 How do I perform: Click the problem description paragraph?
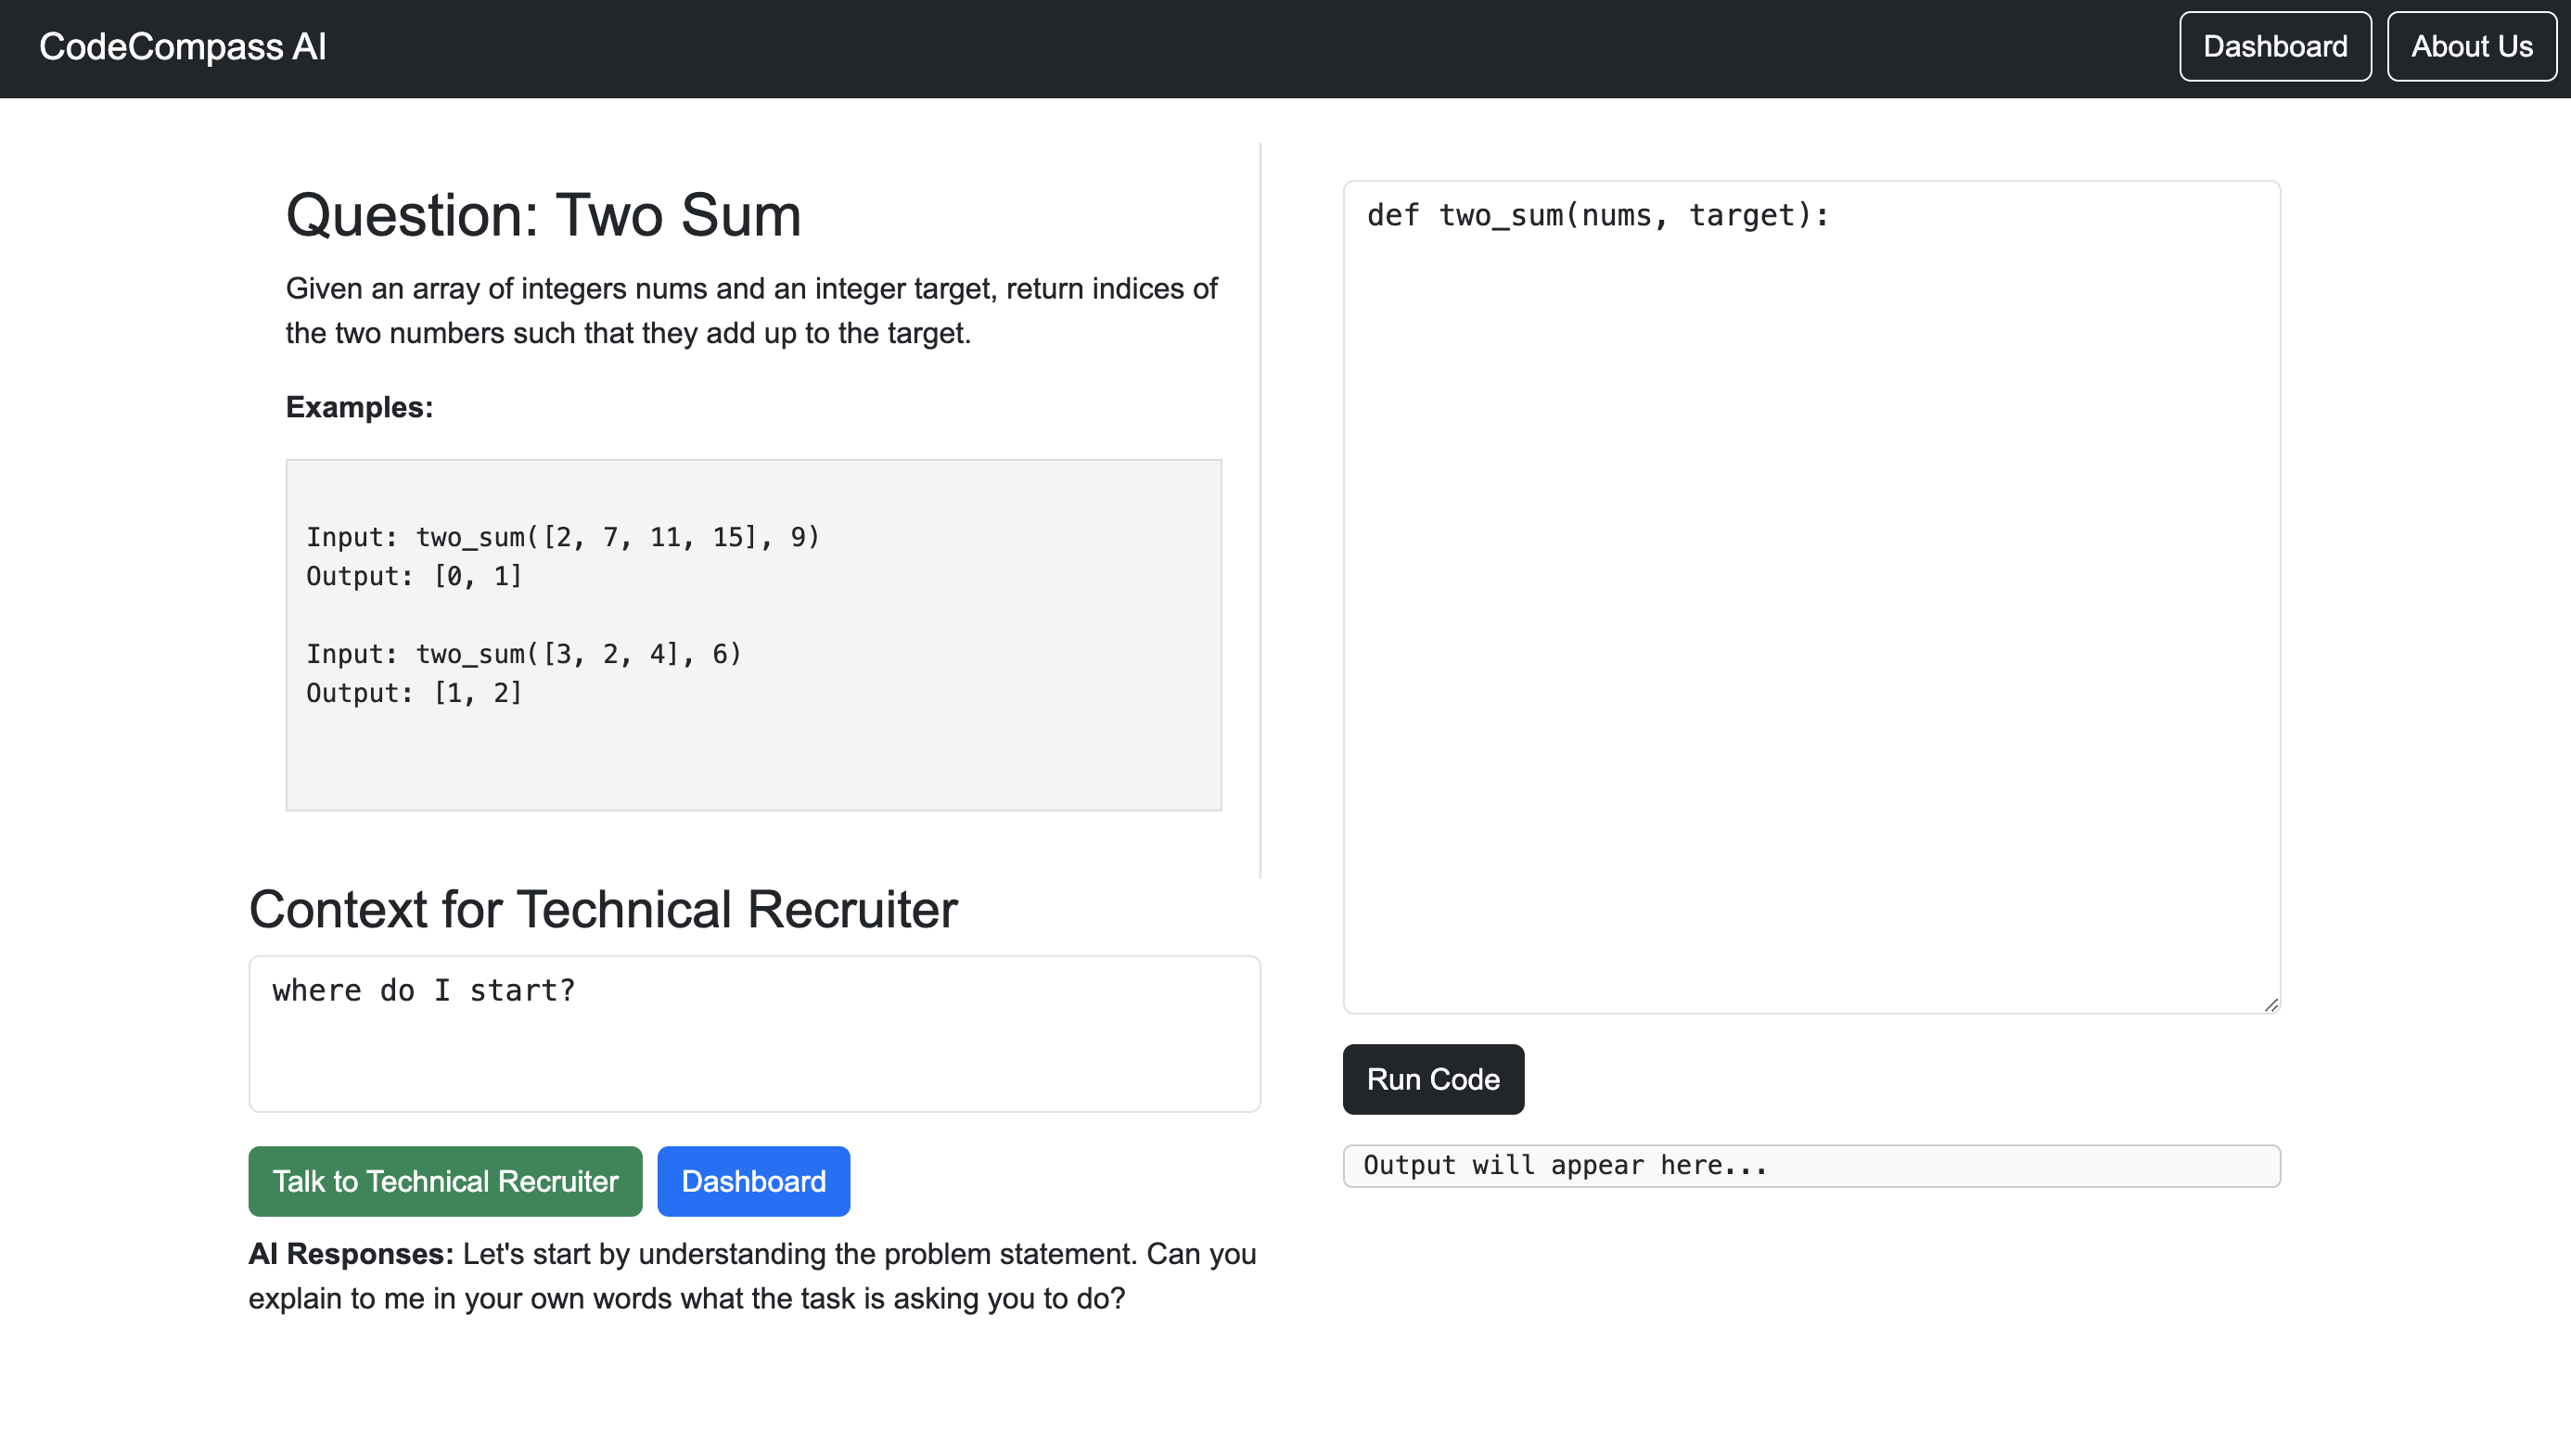751,311
